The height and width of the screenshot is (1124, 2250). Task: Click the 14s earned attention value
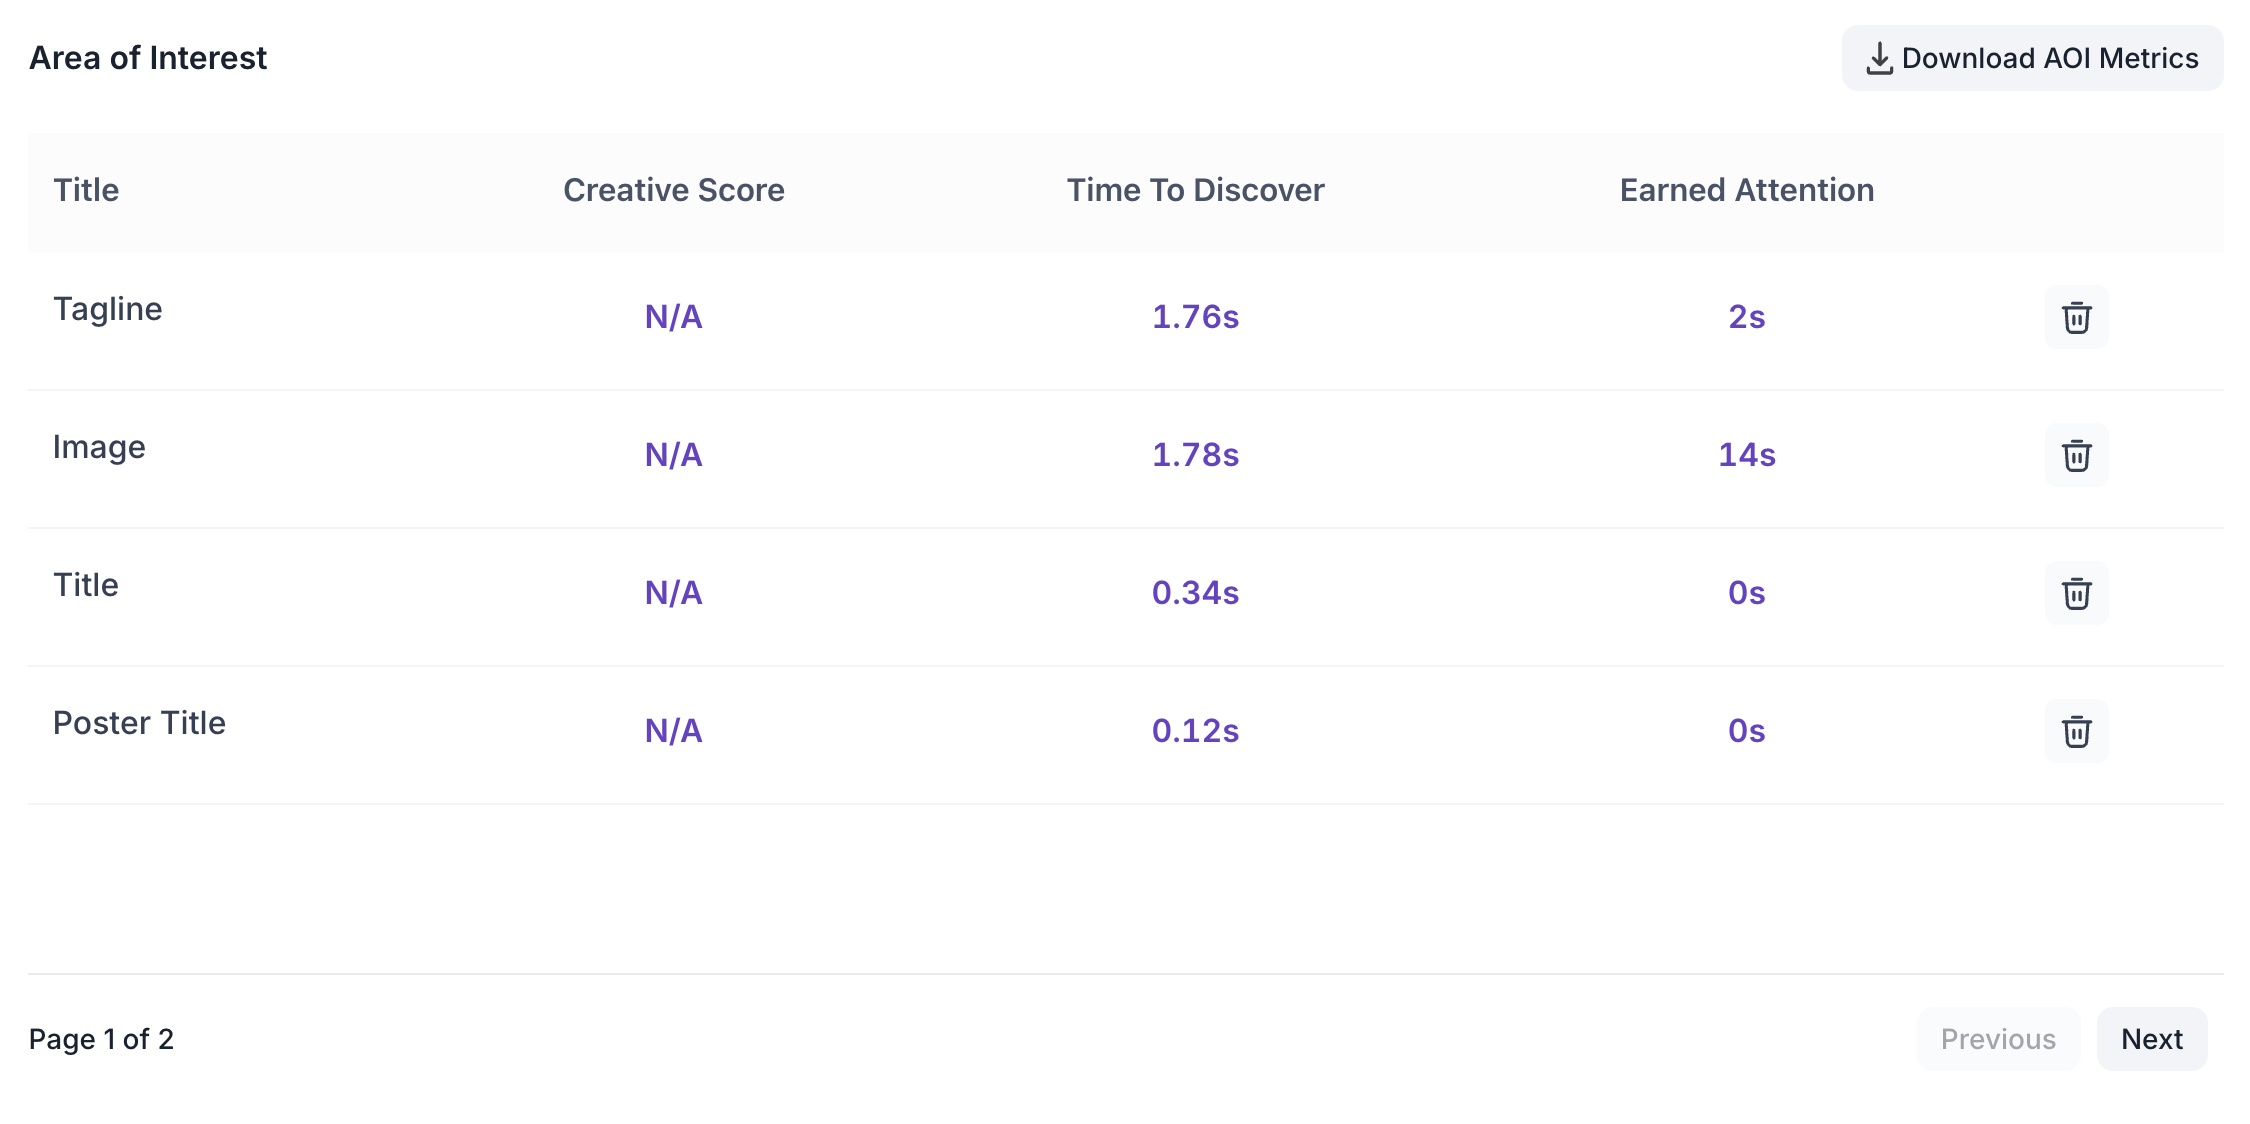[1746, 455]
